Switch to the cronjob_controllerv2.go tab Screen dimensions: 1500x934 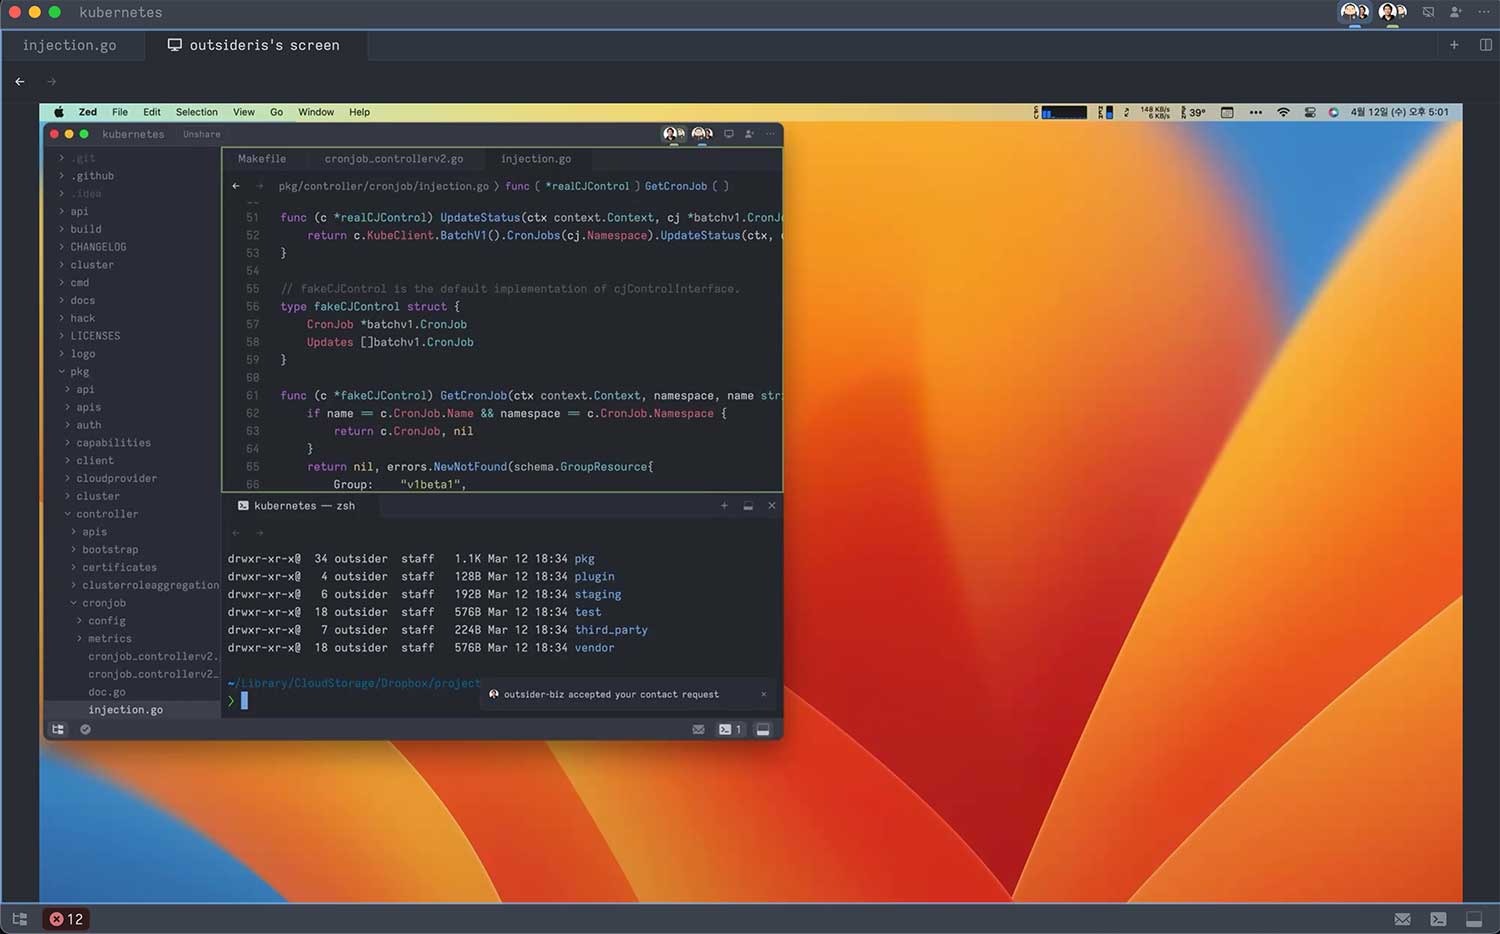click(394, 159)
